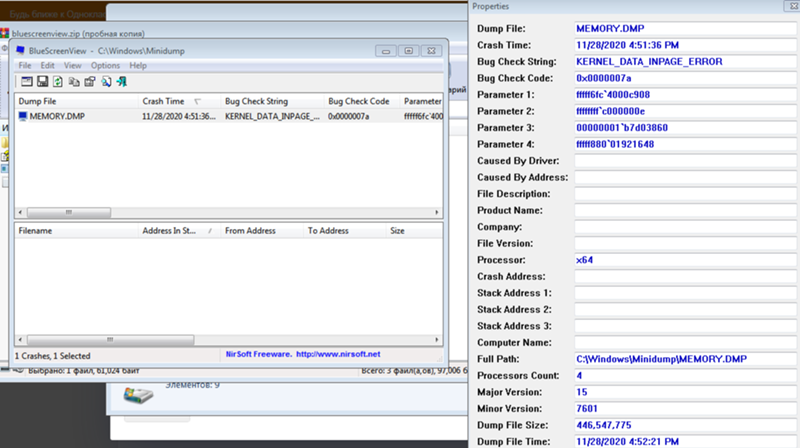This screenshot has width=800, height=448.
Task: Sort lower pane by Address In Stack column
Action: point(180,231)
